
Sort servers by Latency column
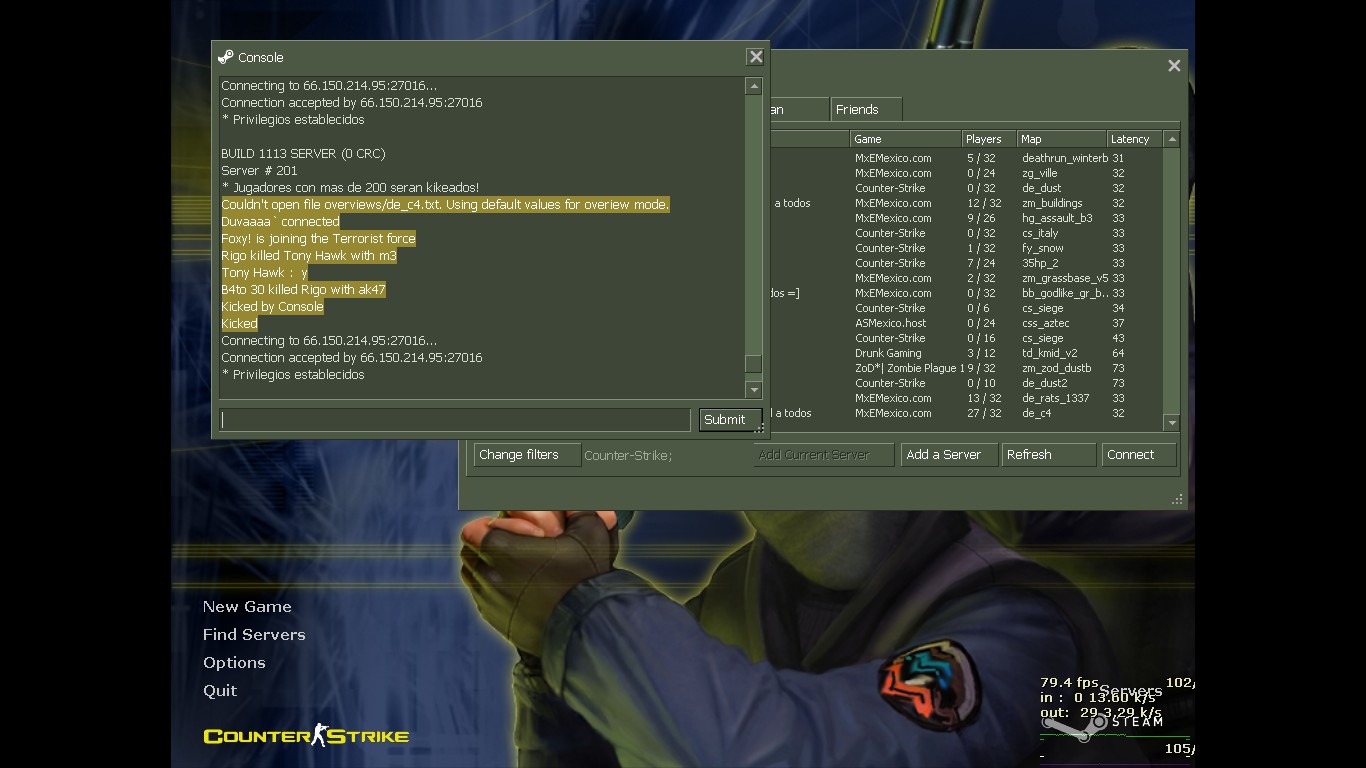click(1135, 139)
